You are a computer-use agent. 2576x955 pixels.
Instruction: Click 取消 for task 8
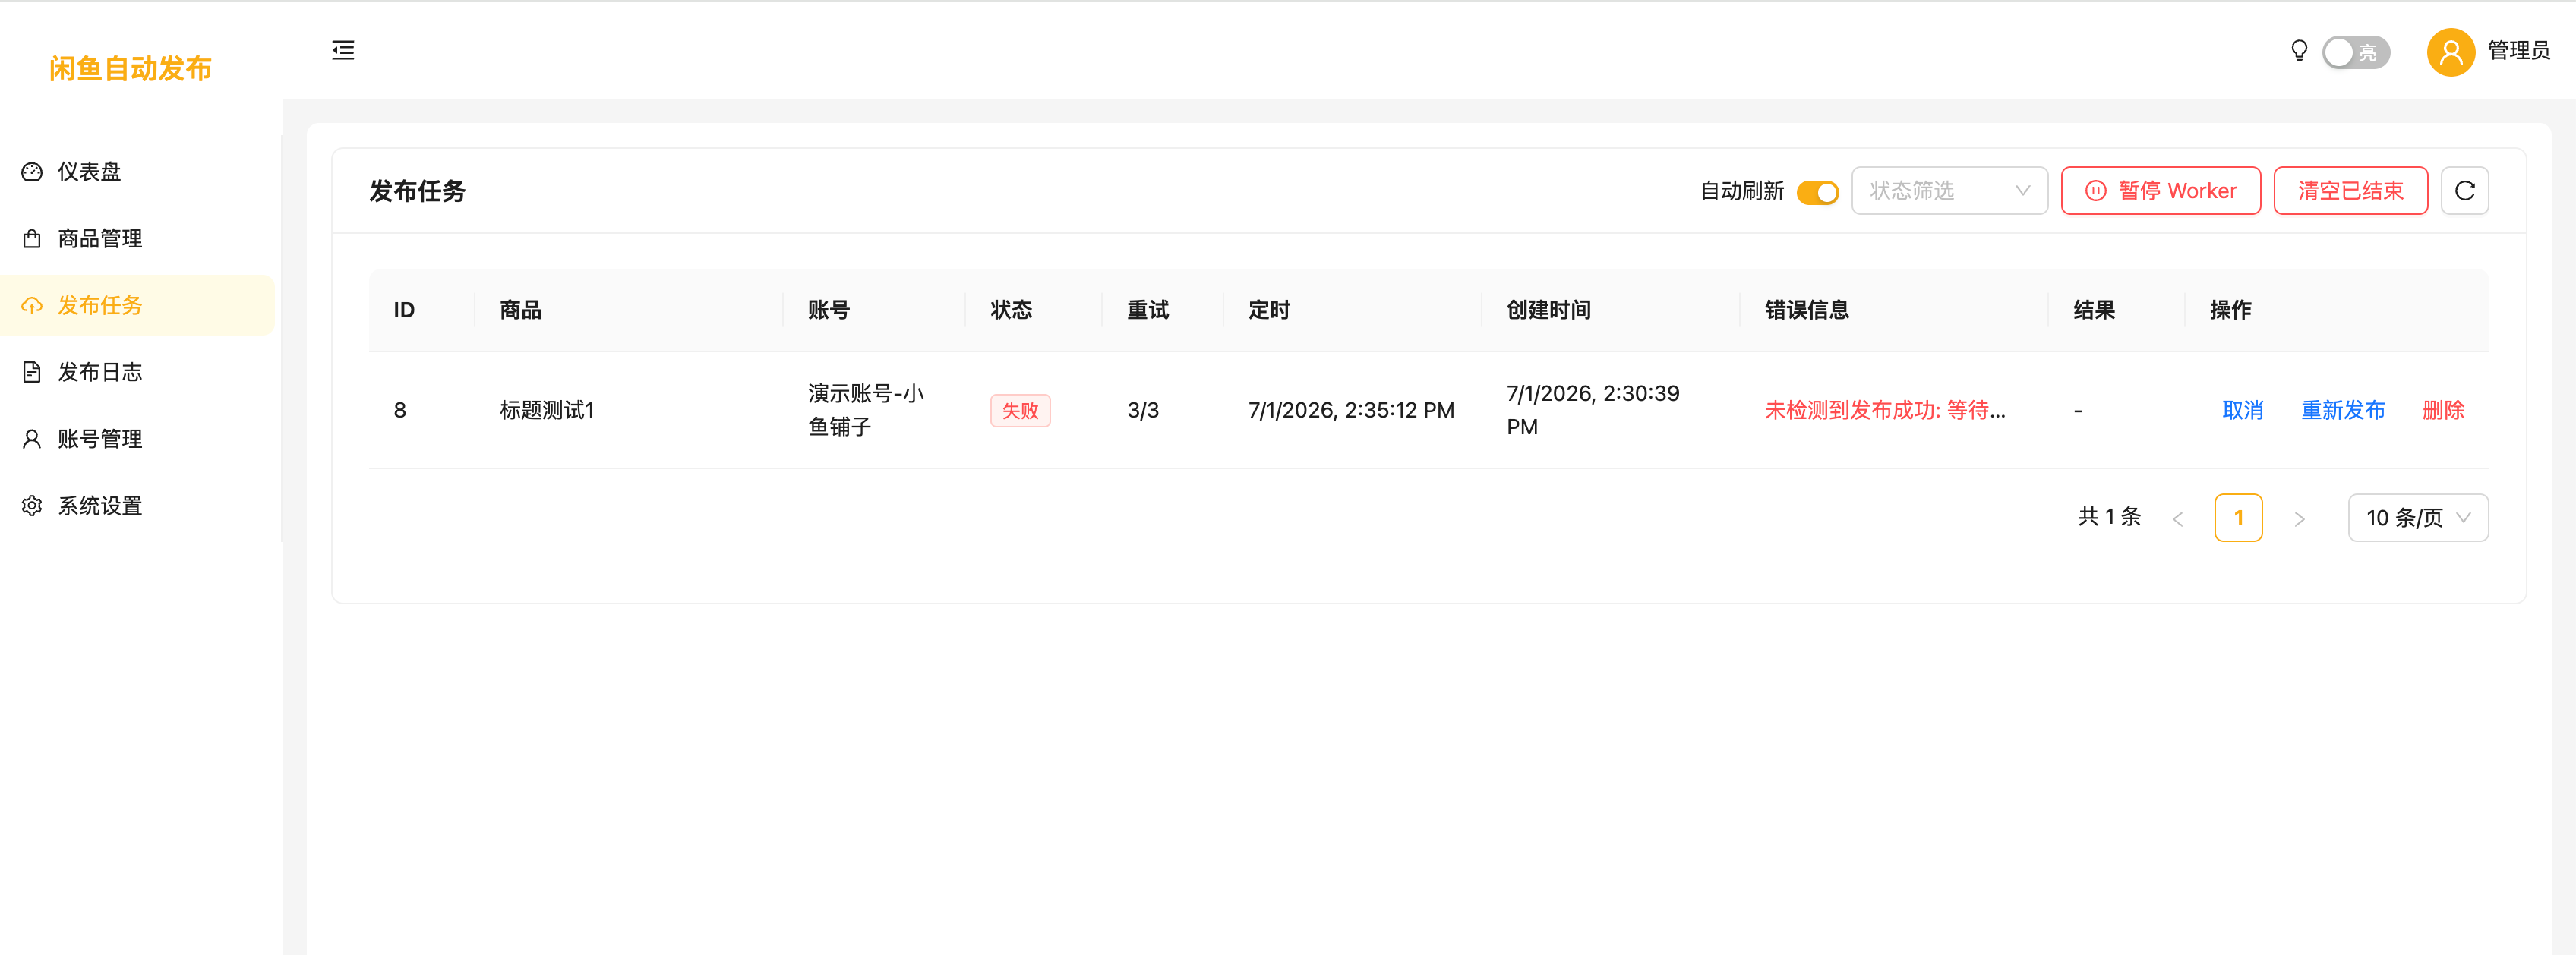click(2242, 411)
